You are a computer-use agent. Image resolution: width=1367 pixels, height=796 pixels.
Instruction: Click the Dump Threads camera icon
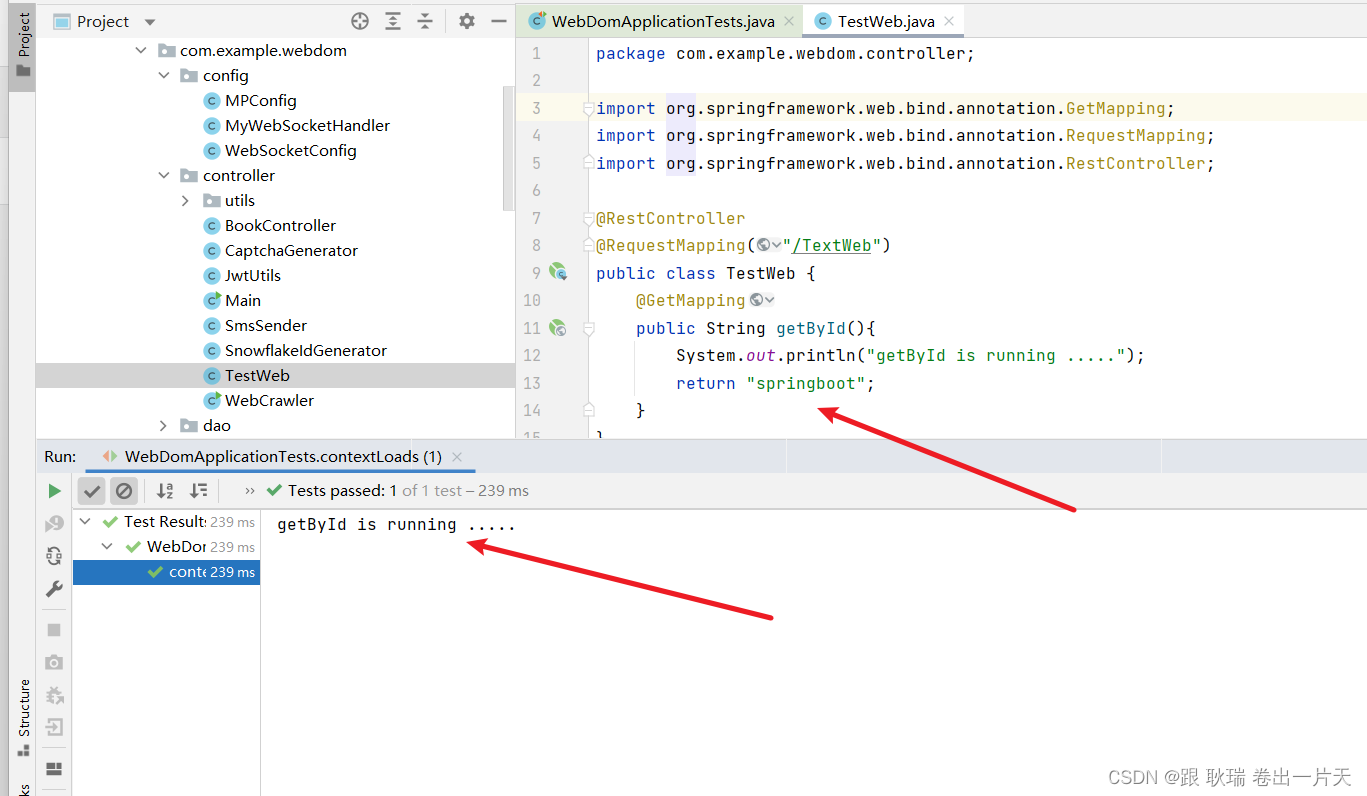pos(54,662)
